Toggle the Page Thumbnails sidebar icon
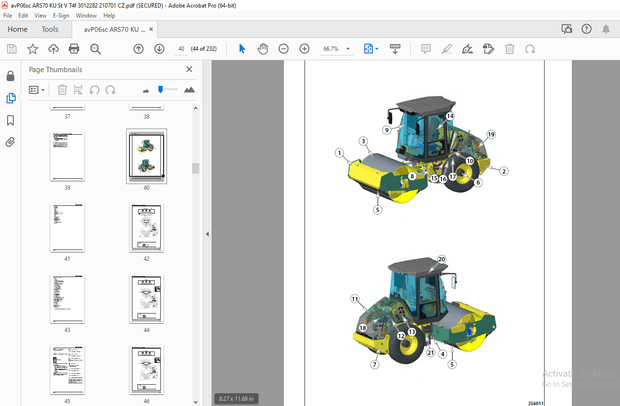Image resolution: width=620 pixels, height=406 pixels. coord(11,98)
